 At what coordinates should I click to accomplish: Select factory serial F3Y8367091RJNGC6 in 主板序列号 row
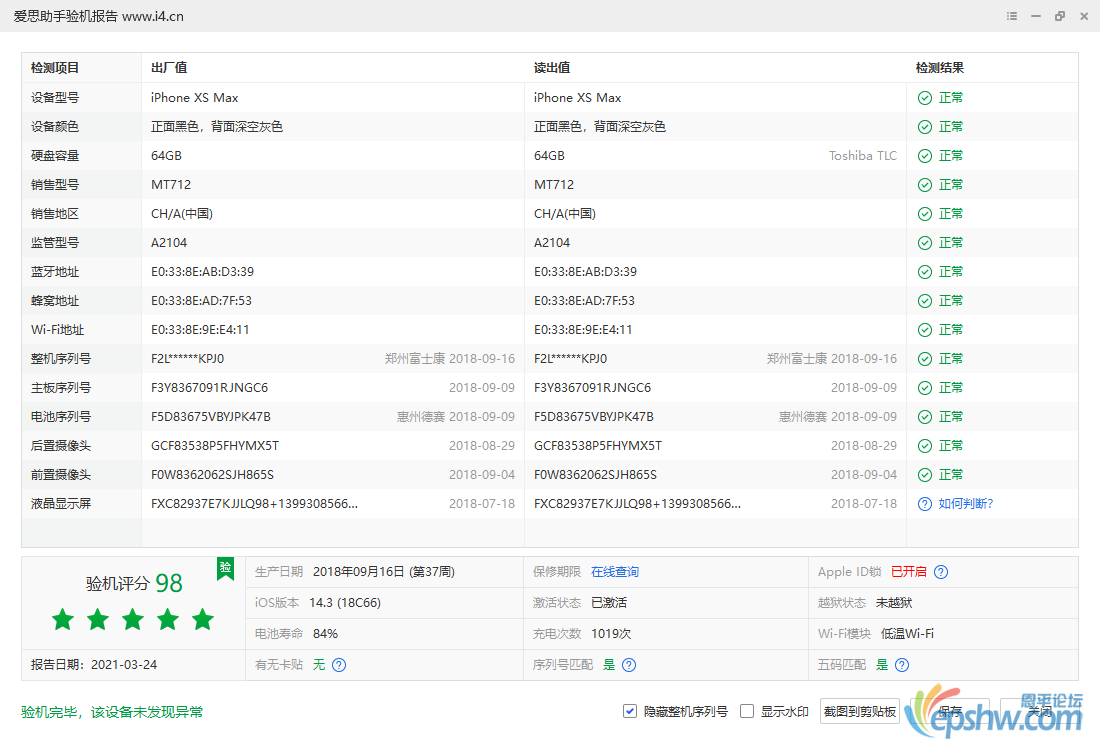point(210,388)
